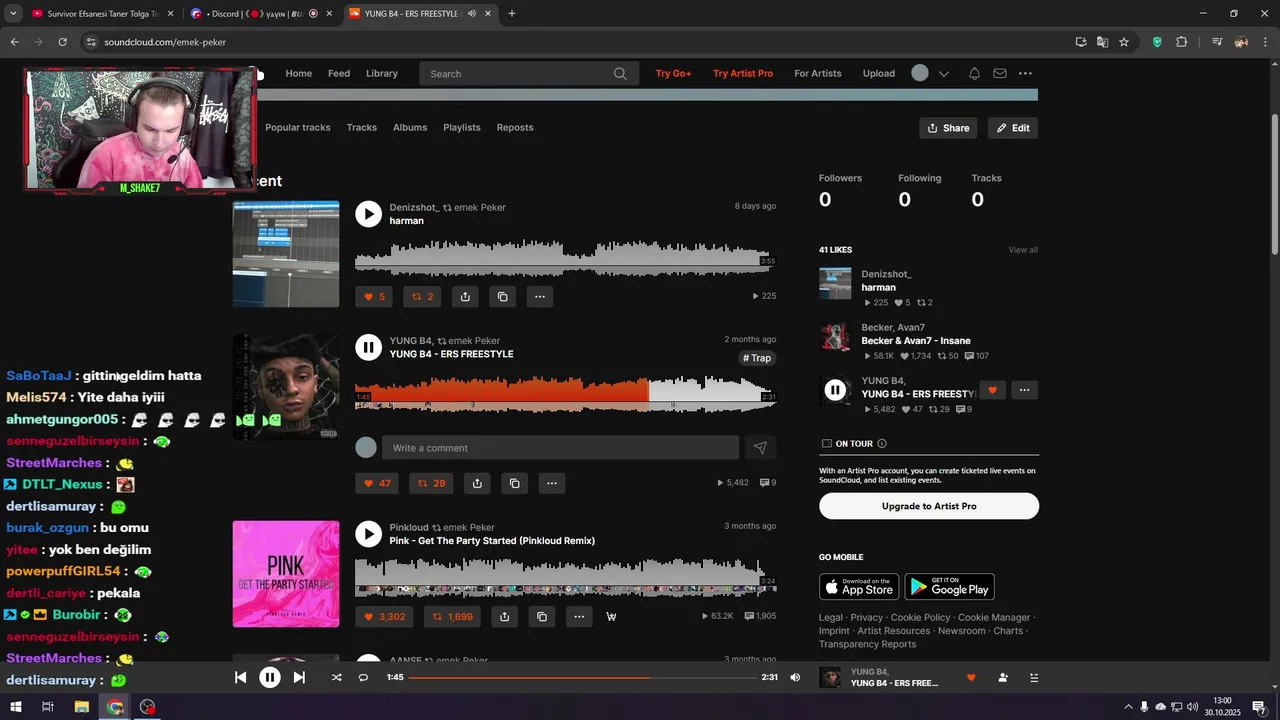Screen dimensions: 1280x720
Task: Seek using the bottom player progress bar
Action: (583, 677)
